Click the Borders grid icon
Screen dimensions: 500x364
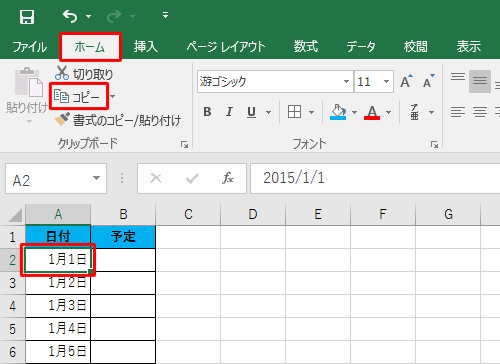[x=294, y=112]
